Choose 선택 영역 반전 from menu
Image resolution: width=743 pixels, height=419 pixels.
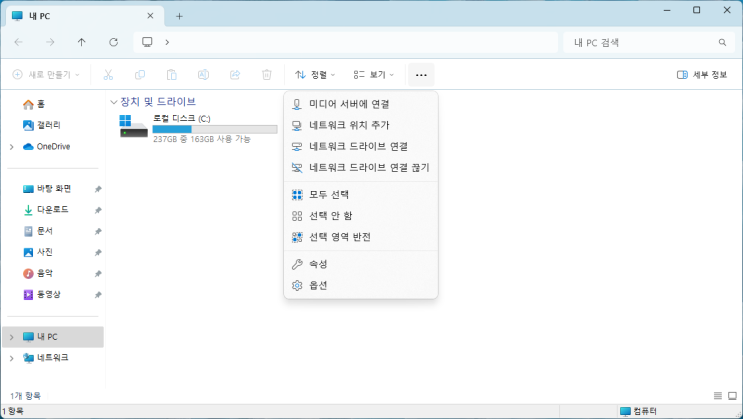361,237
